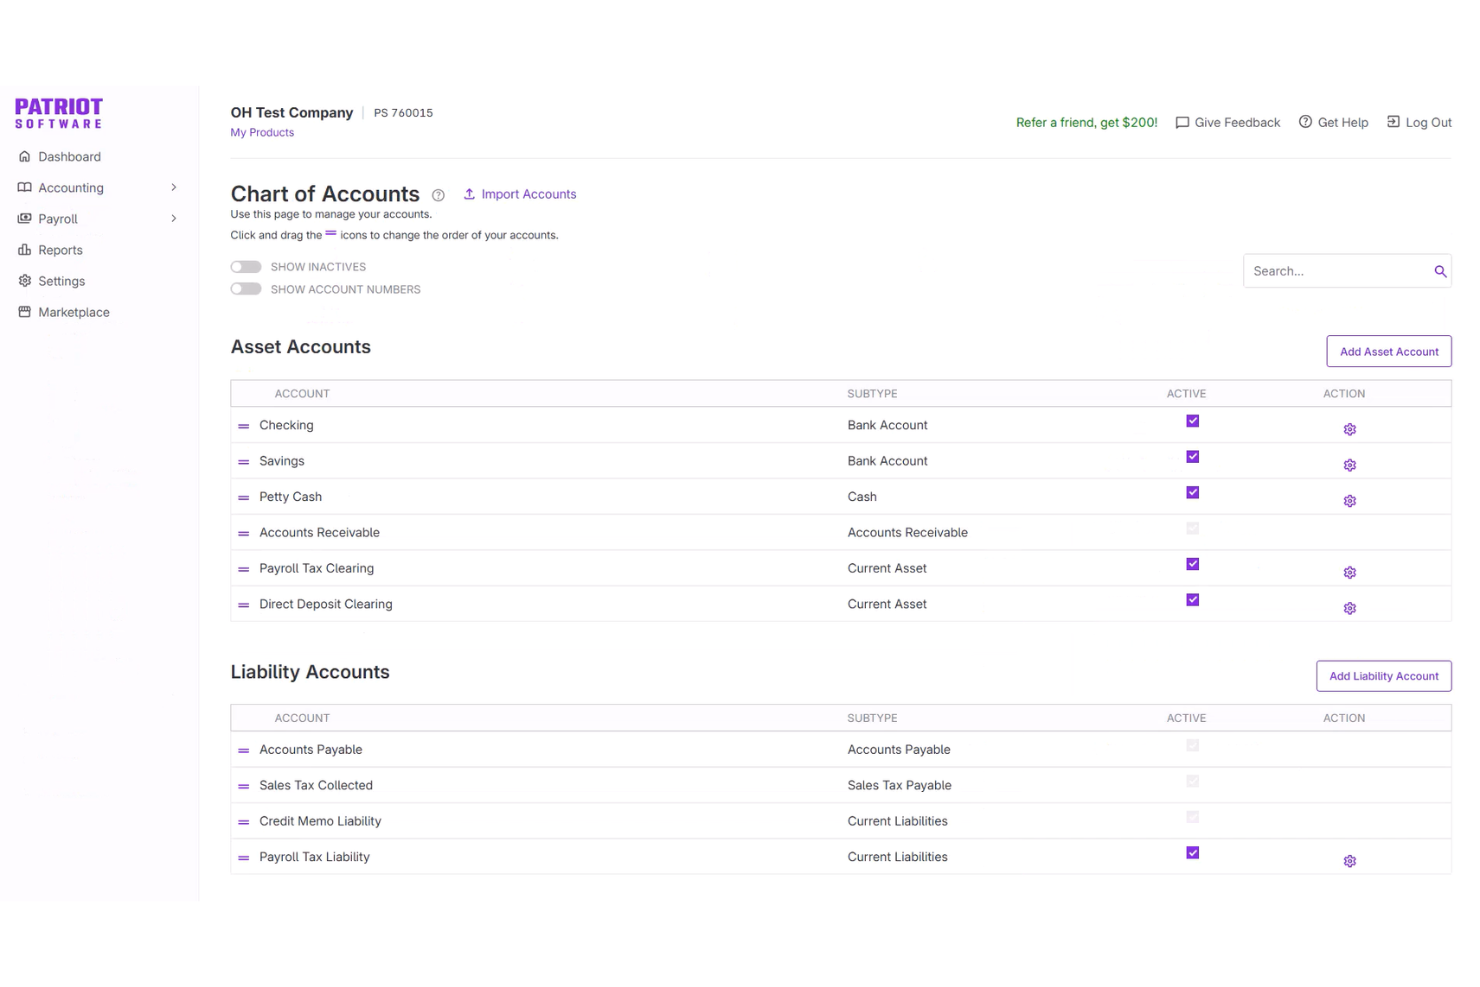Open the My Products link
The image size is (1480, 987).
(x=262, y=132)
